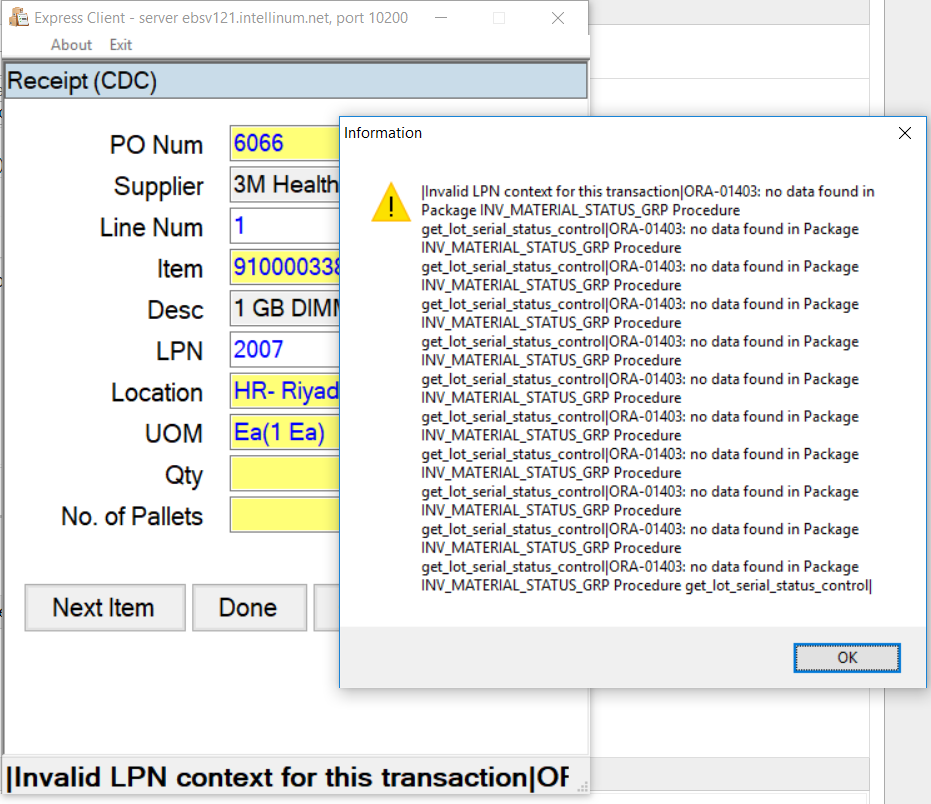Open the Exit menu
Screen dimensions: 931x804
121,45
